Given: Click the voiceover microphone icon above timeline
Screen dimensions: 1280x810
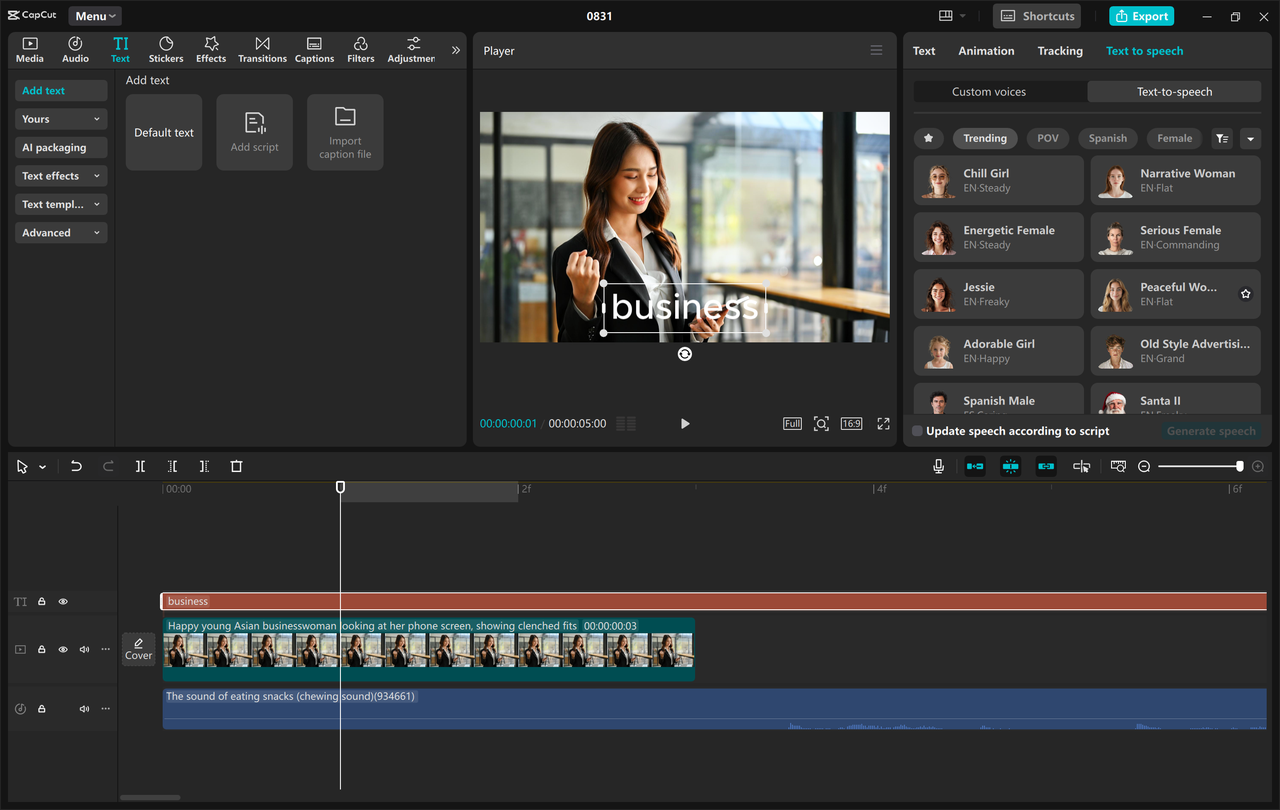Looking at the screenshot, I should click(x=938, y=466).
